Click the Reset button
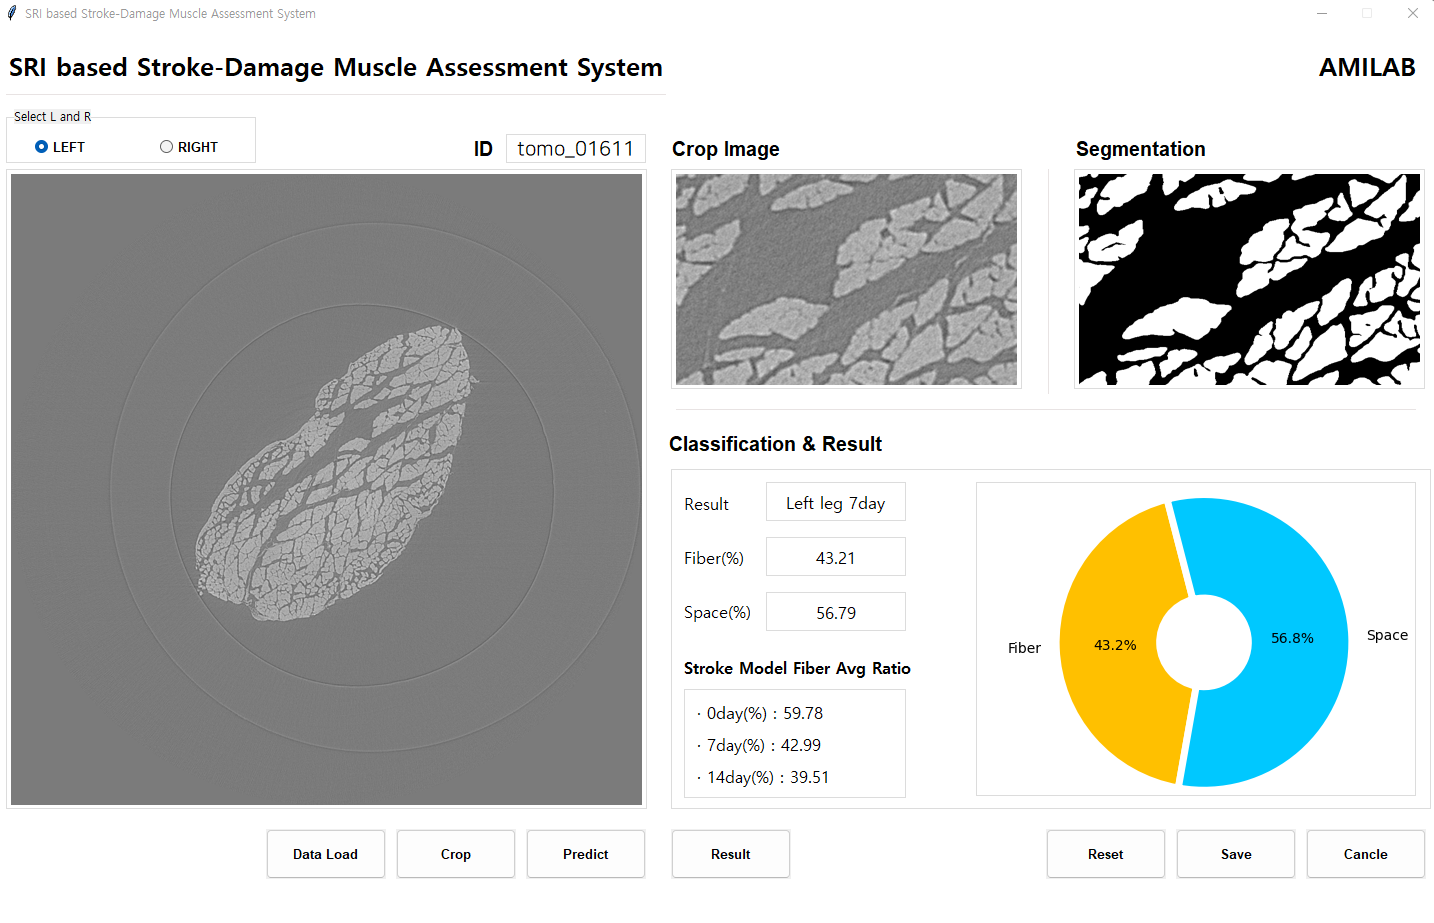This screenshot has height=923, width=1434. coord(1106,854)
